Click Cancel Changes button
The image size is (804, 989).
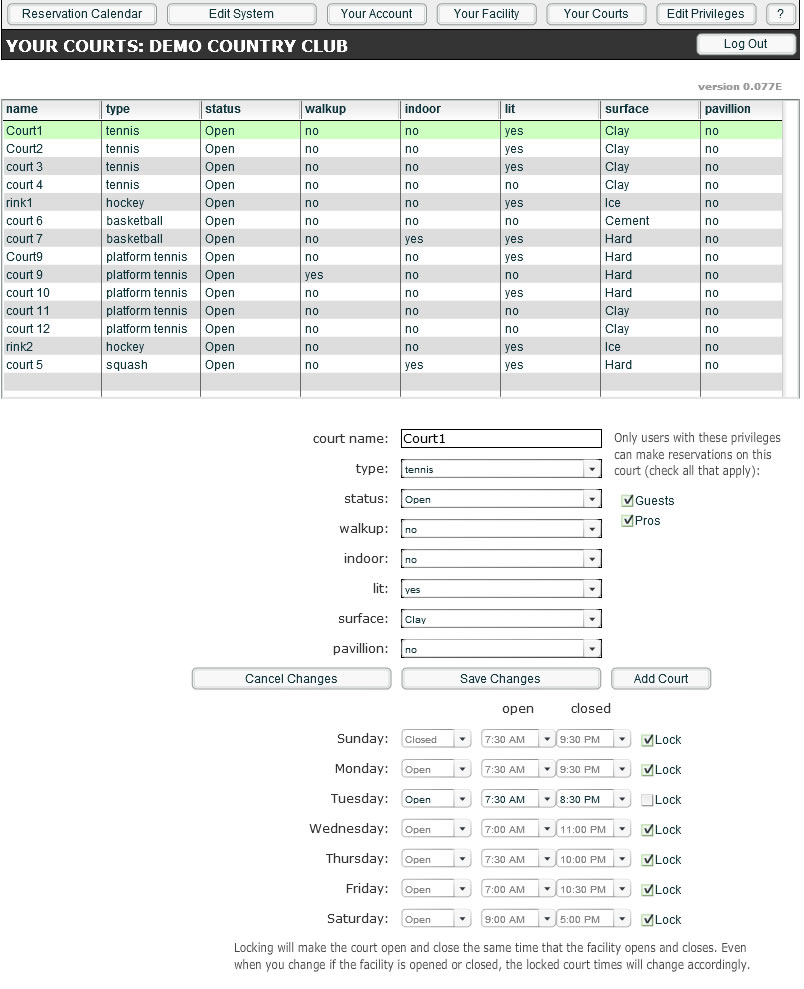[291, 679]
